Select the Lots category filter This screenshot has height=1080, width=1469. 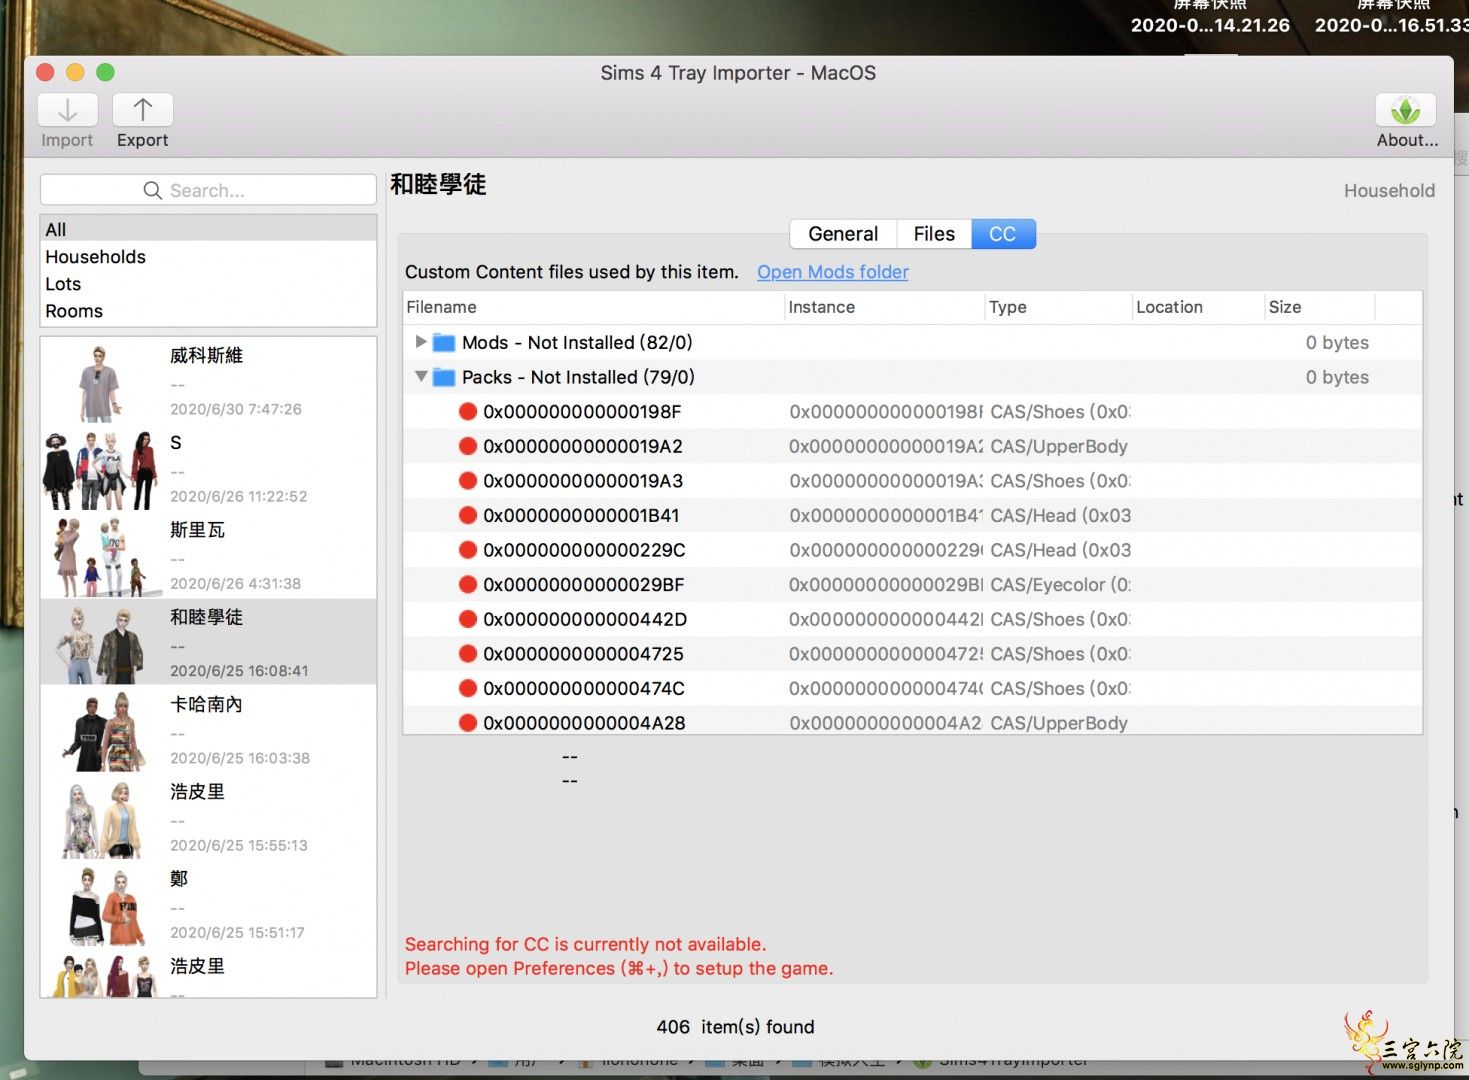point(208,284)
